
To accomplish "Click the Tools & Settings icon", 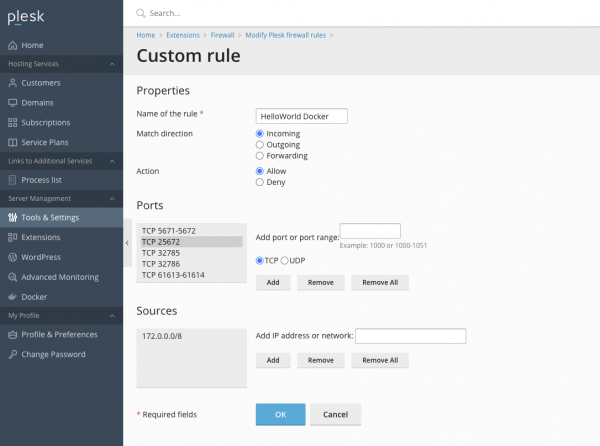I will point(12,217).
